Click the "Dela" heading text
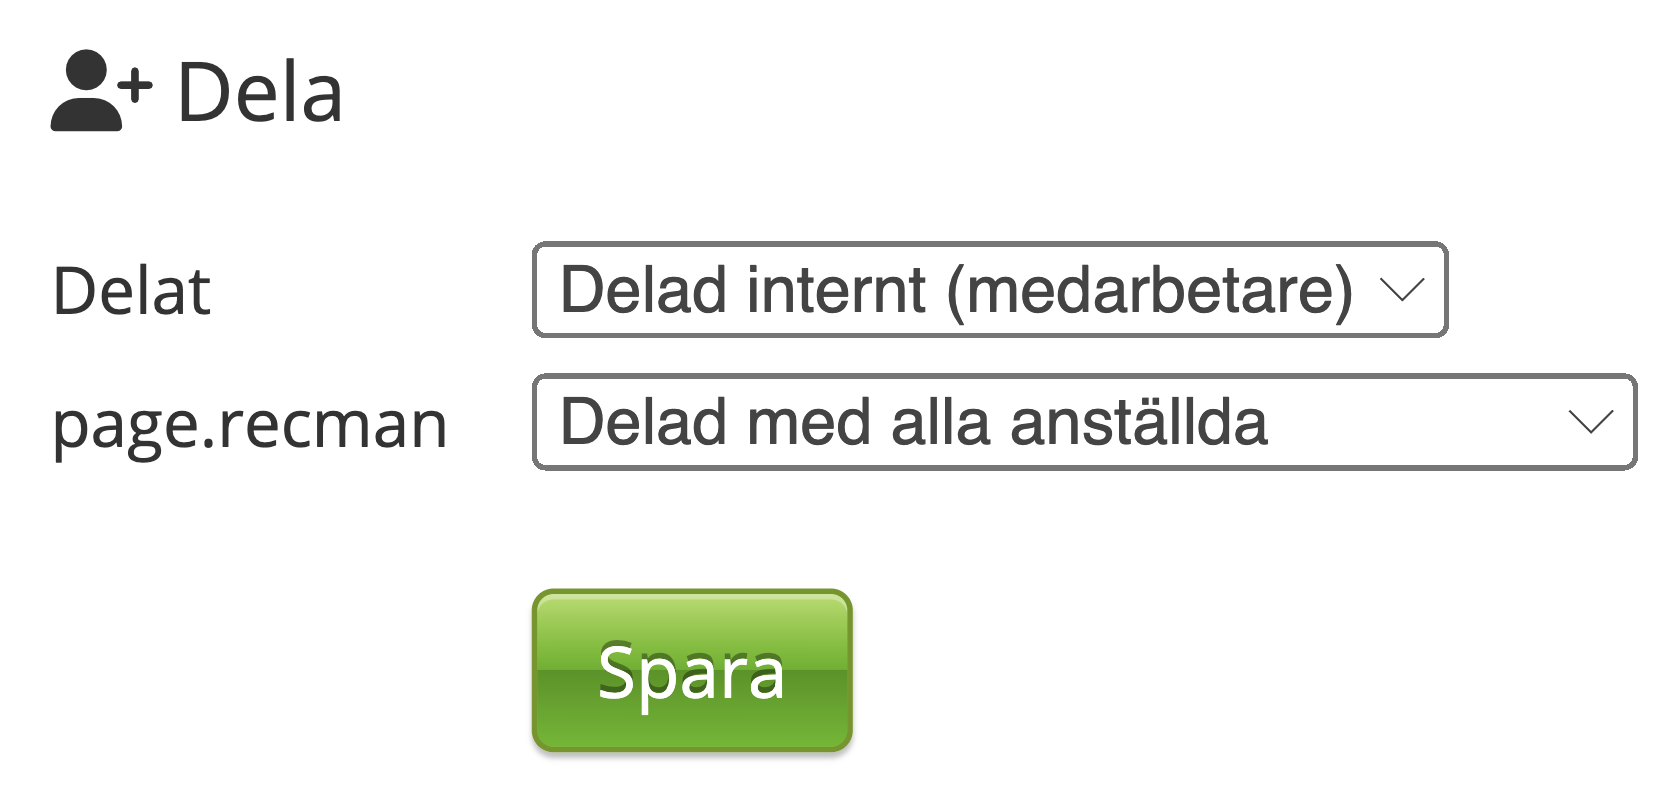The image size is (1664, 788). pos(260,92)
